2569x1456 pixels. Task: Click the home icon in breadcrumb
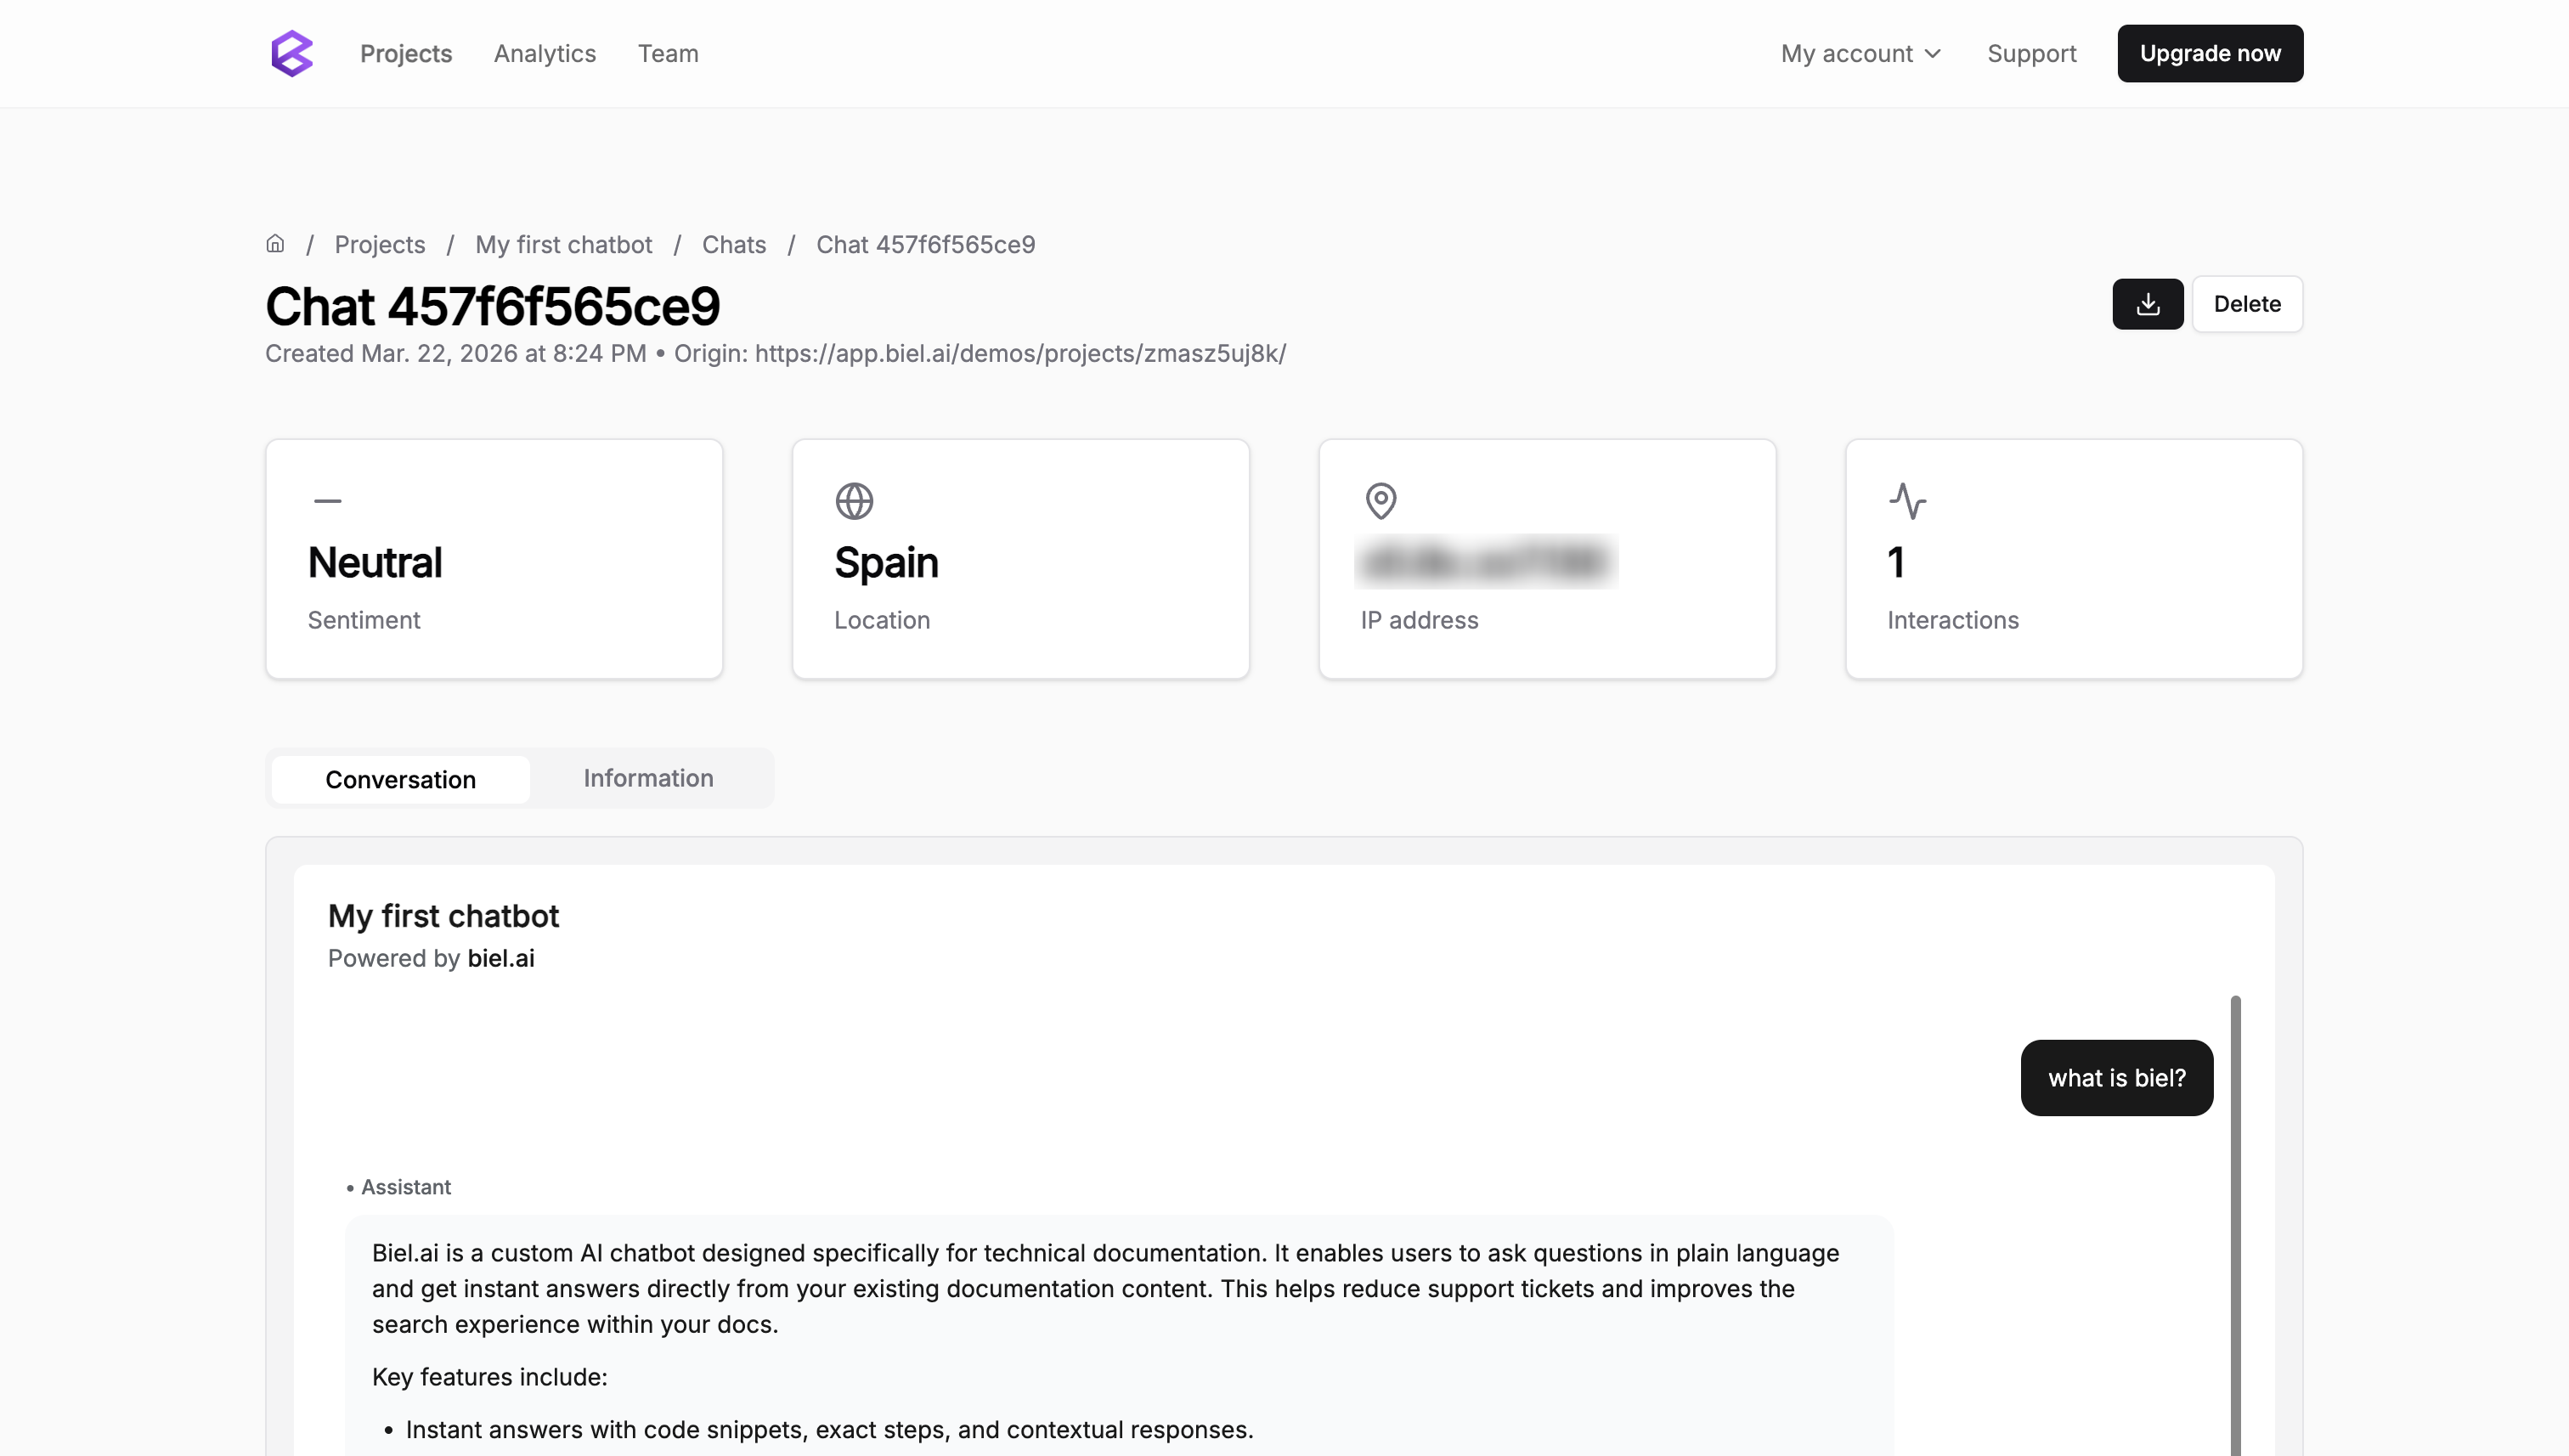coord(275,244)
